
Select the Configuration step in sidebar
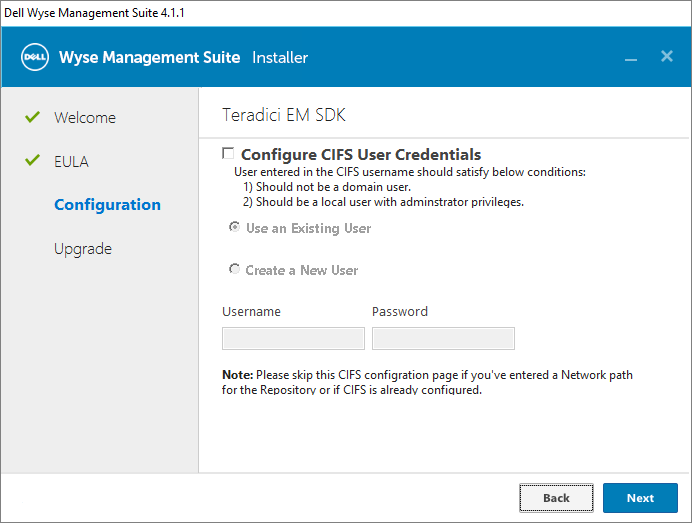(x=107, y=205)
